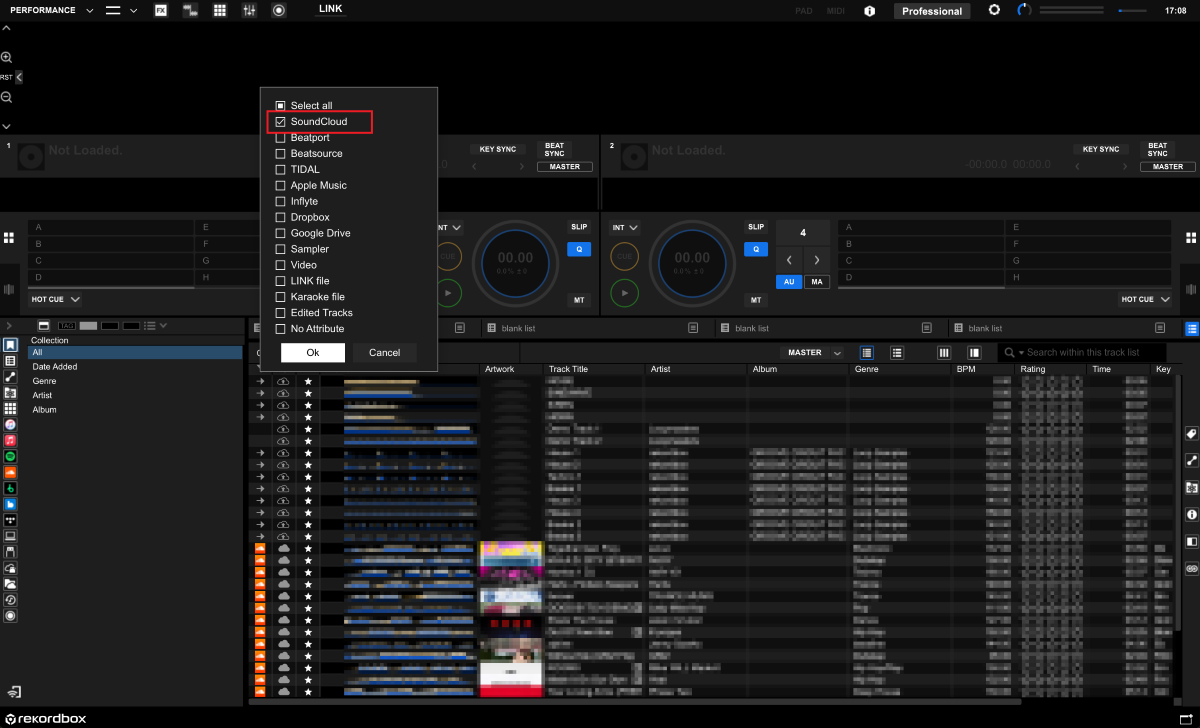The width and height of the screenshot is (1200, 728).
Task: Click the search magnifier icon in track list
Action: [x=1010, y=352]
